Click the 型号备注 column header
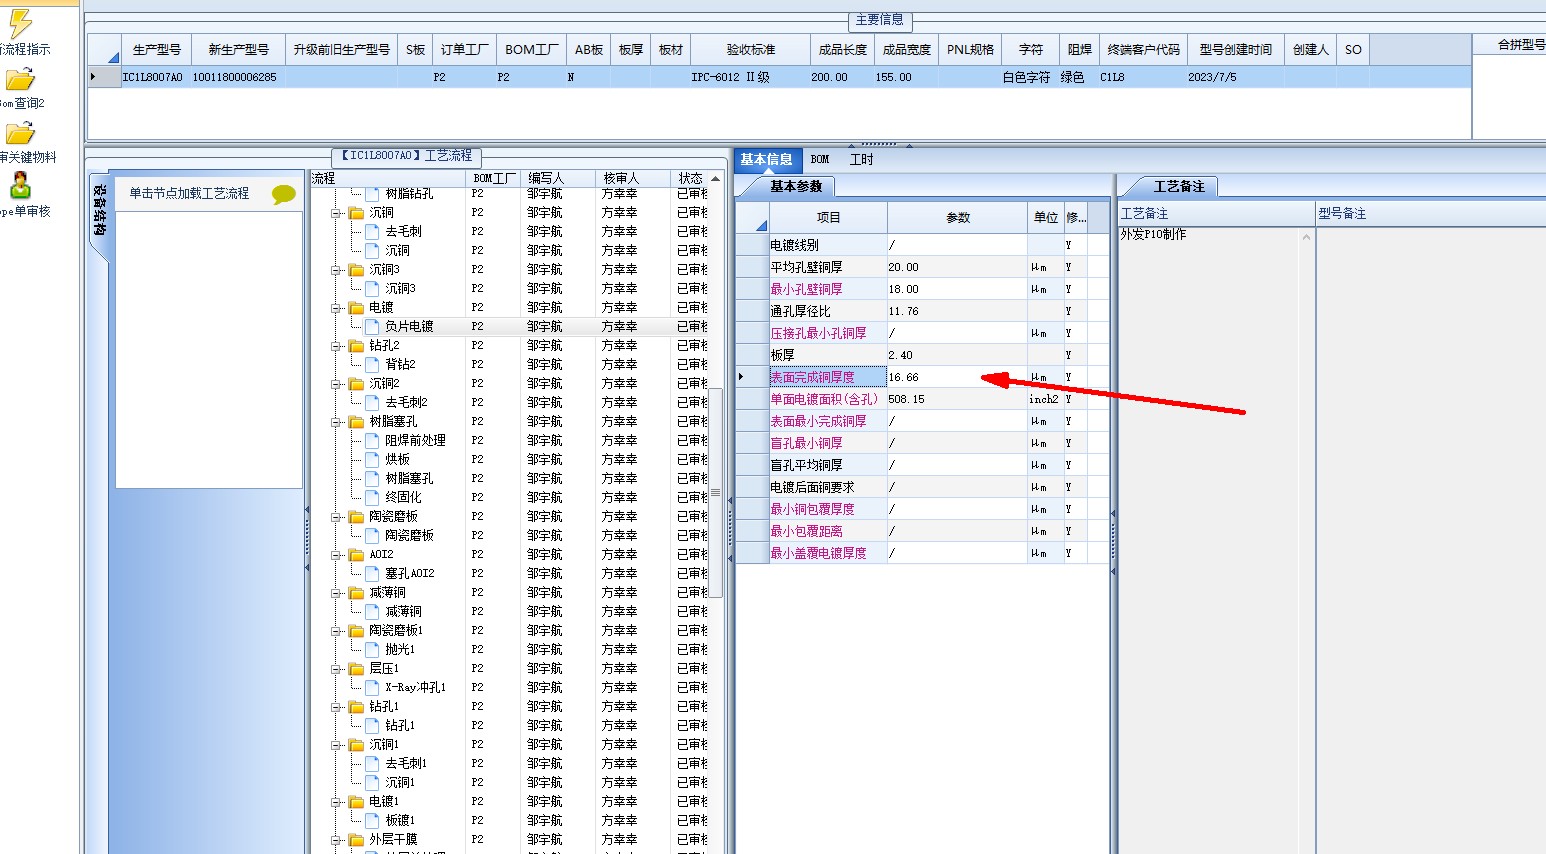 1341,214
